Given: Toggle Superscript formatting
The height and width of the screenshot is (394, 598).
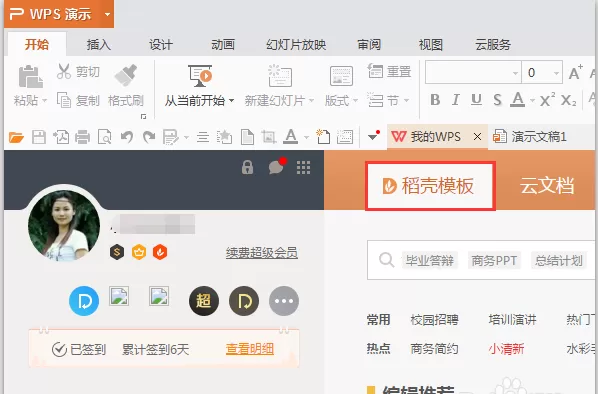Looking at the screenshot, I should (547, 100).
